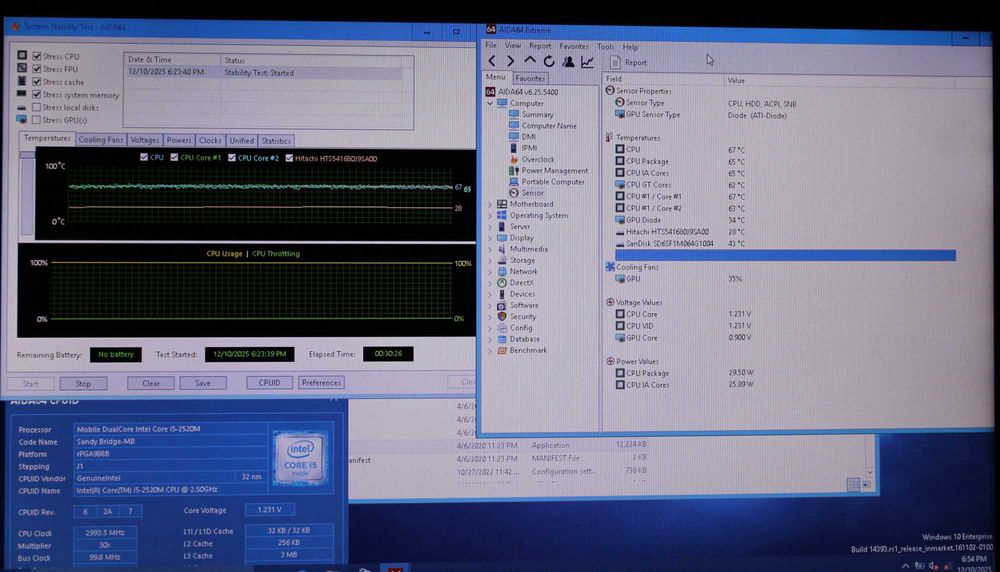This screenshot has width=1000, height=572.
Task: Enable Stress GPU(s) checkbox
Action: (x=37, y=120)
